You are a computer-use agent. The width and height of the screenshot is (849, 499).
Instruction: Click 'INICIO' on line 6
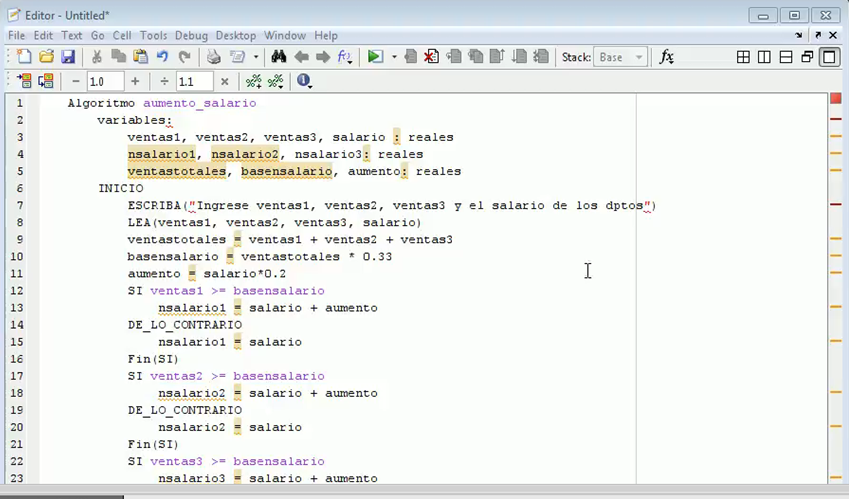pos(121,188)
